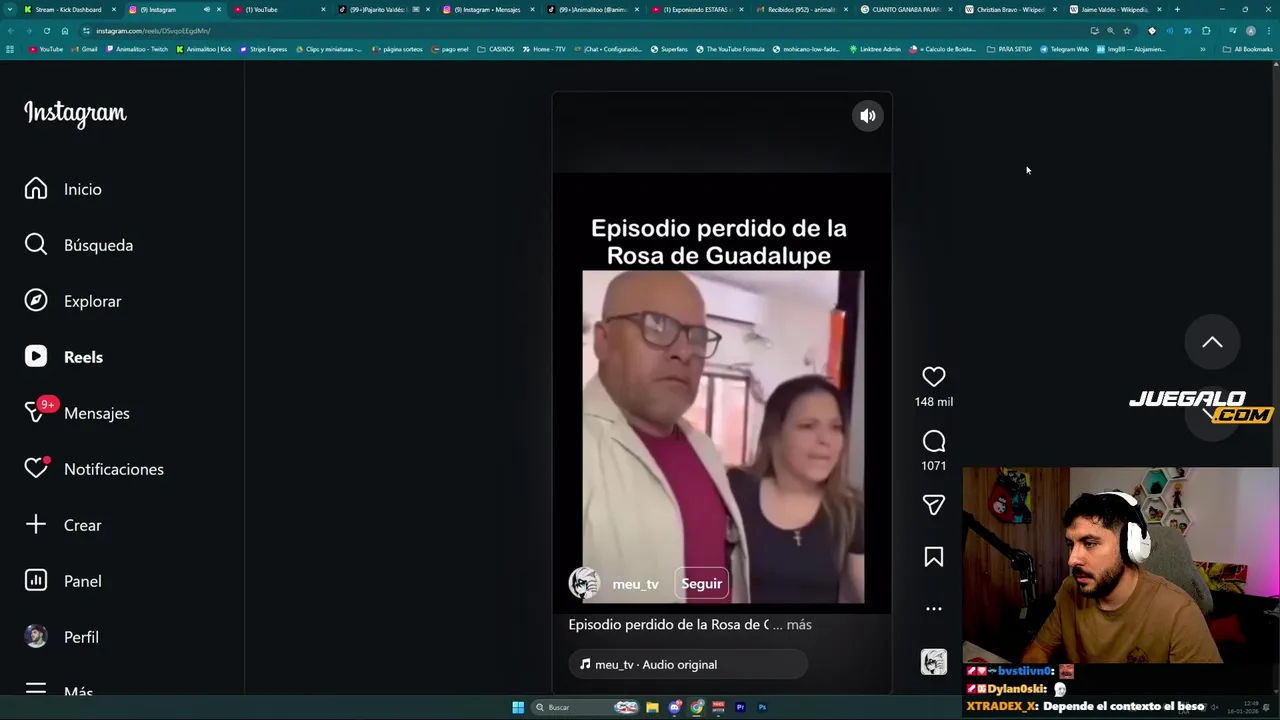
Task: Switch to the Instagram • Mensajes tab
Action: 490,9
